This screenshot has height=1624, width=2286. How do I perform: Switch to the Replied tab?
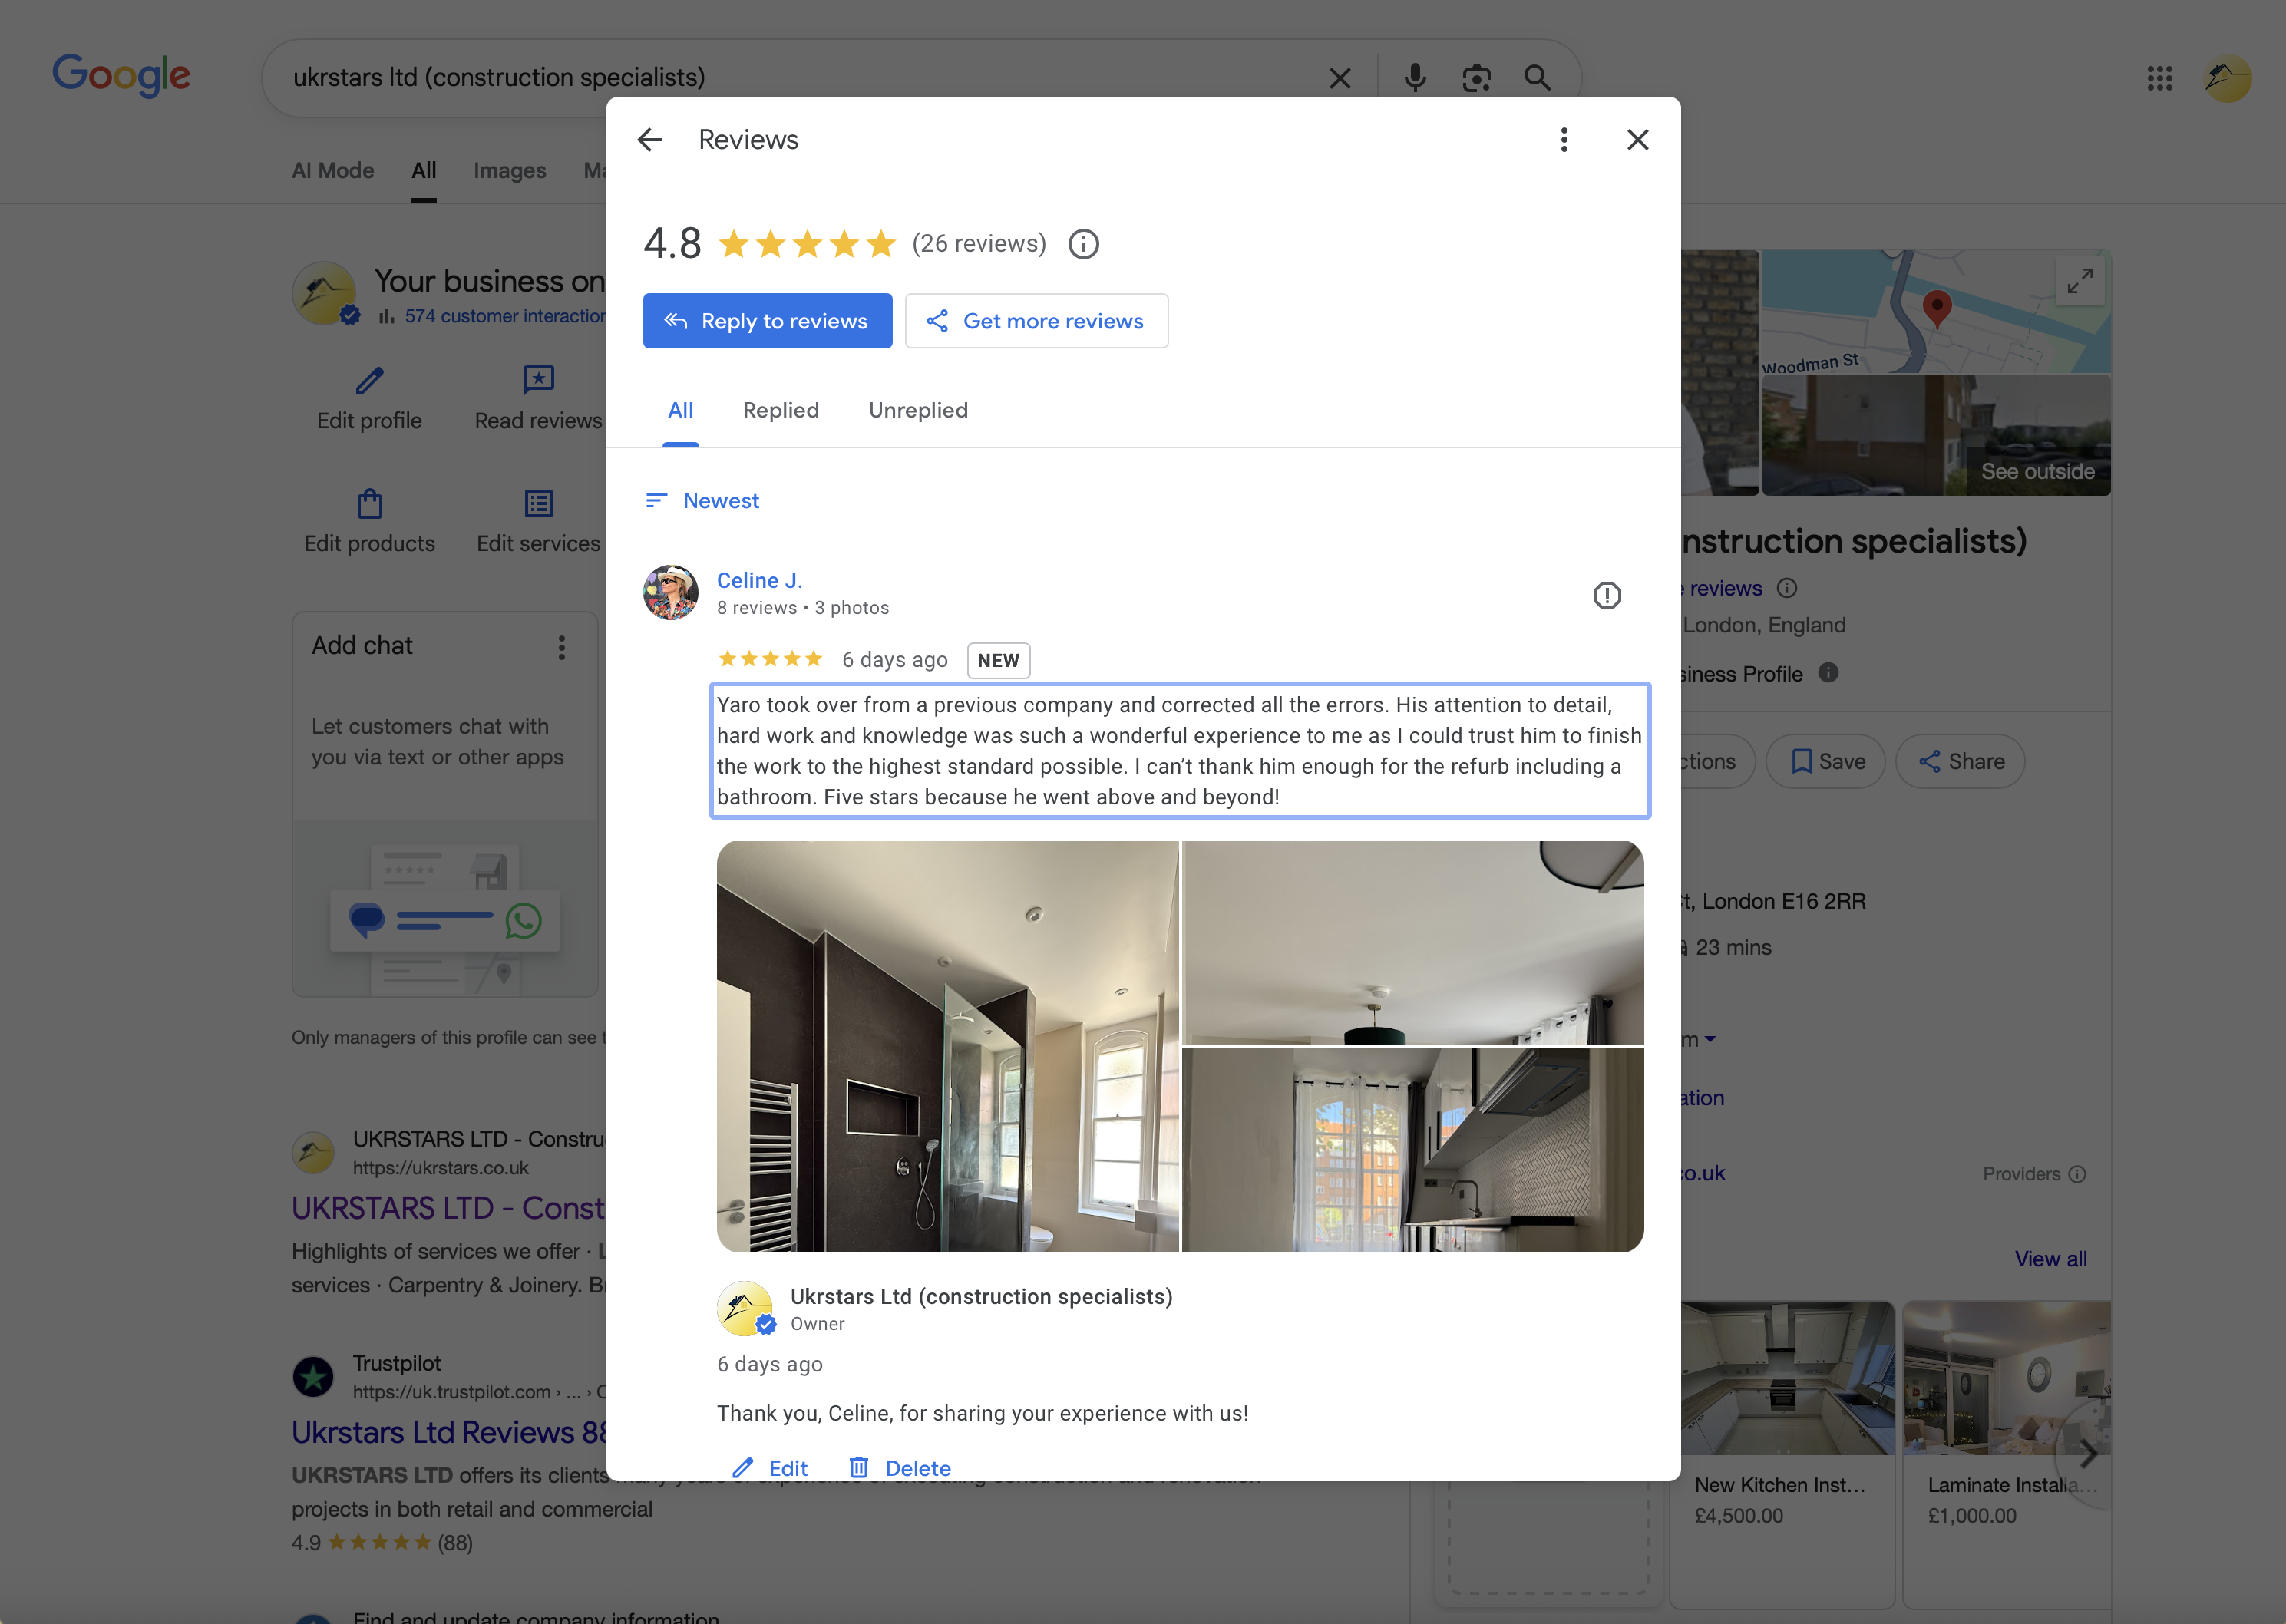coord(780,410)
